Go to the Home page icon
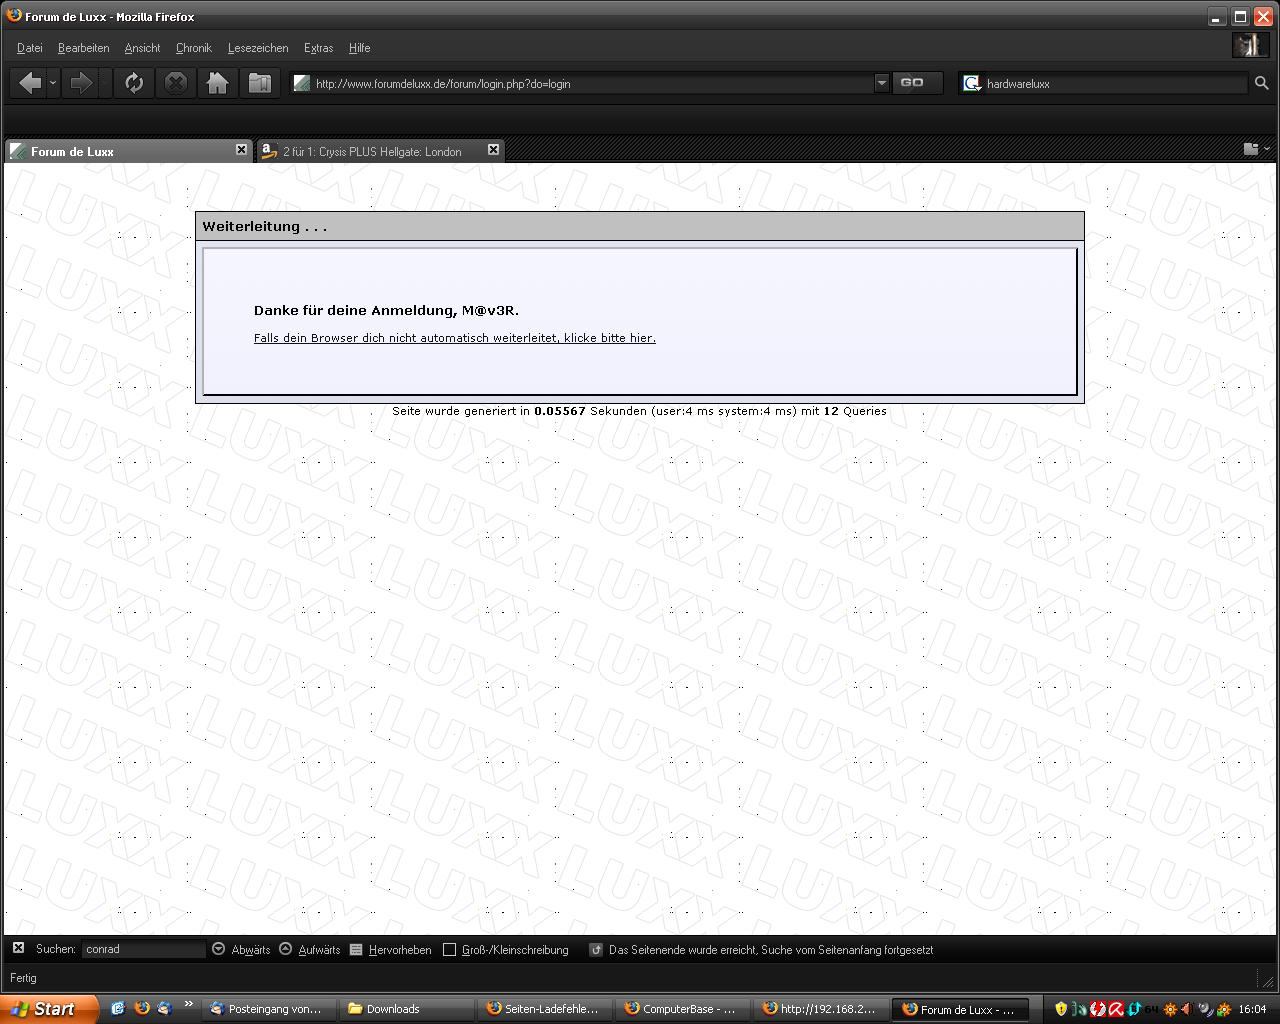Screen dimensions: 1280x1024 click(x=218, y=83)
